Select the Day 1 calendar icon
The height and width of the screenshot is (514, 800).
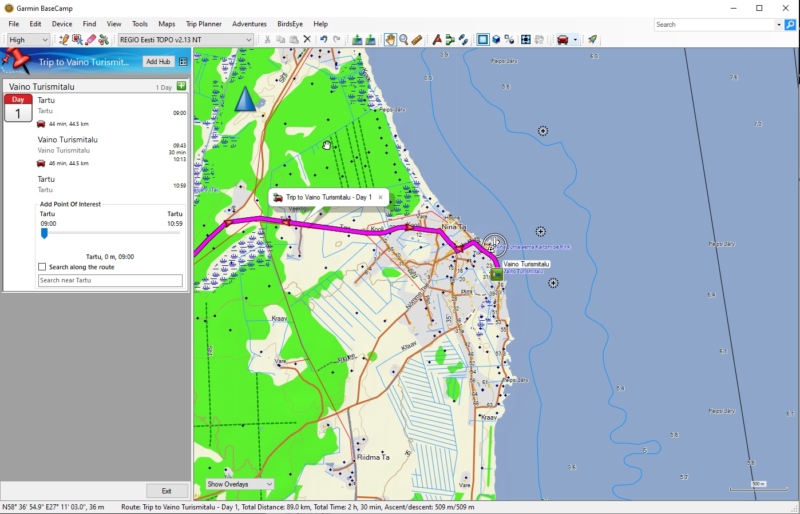(18, 108)
